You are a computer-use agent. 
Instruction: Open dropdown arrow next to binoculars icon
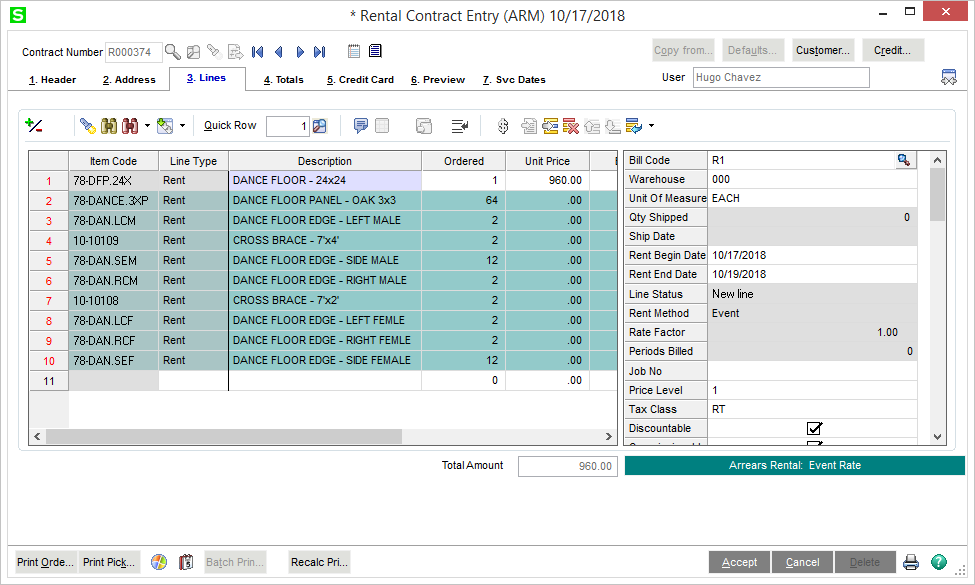[x=147, y=126]
